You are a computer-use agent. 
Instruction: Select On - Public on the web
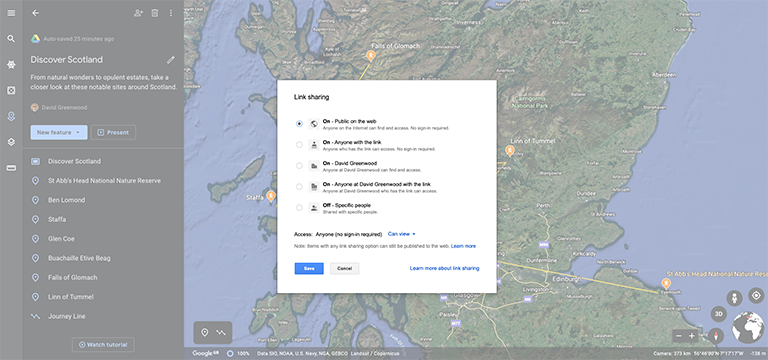[299, 124]
